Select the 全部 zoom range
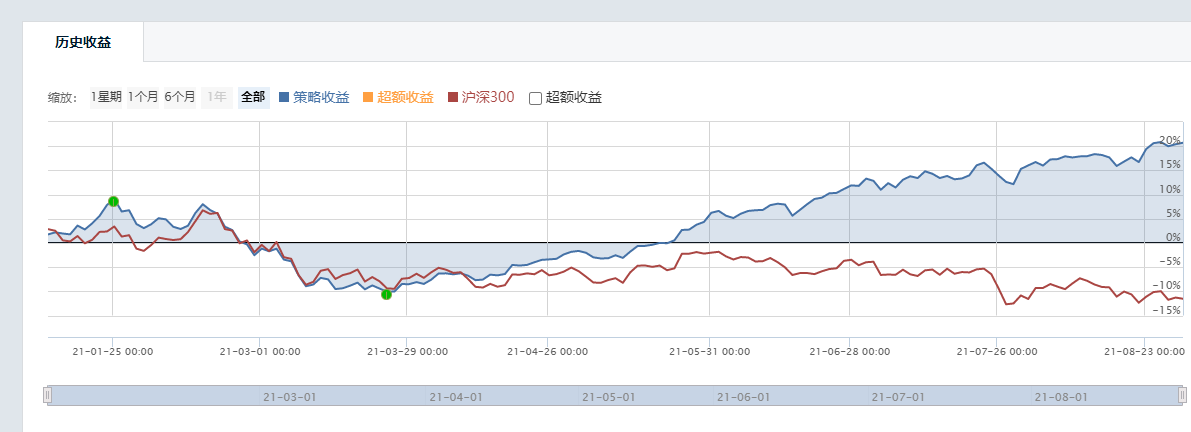 click(x=254, y=97)
